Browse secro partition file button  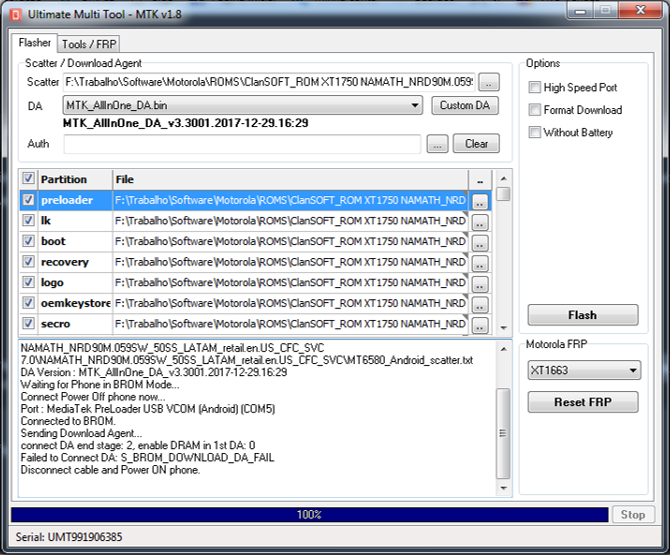point(480,325)
